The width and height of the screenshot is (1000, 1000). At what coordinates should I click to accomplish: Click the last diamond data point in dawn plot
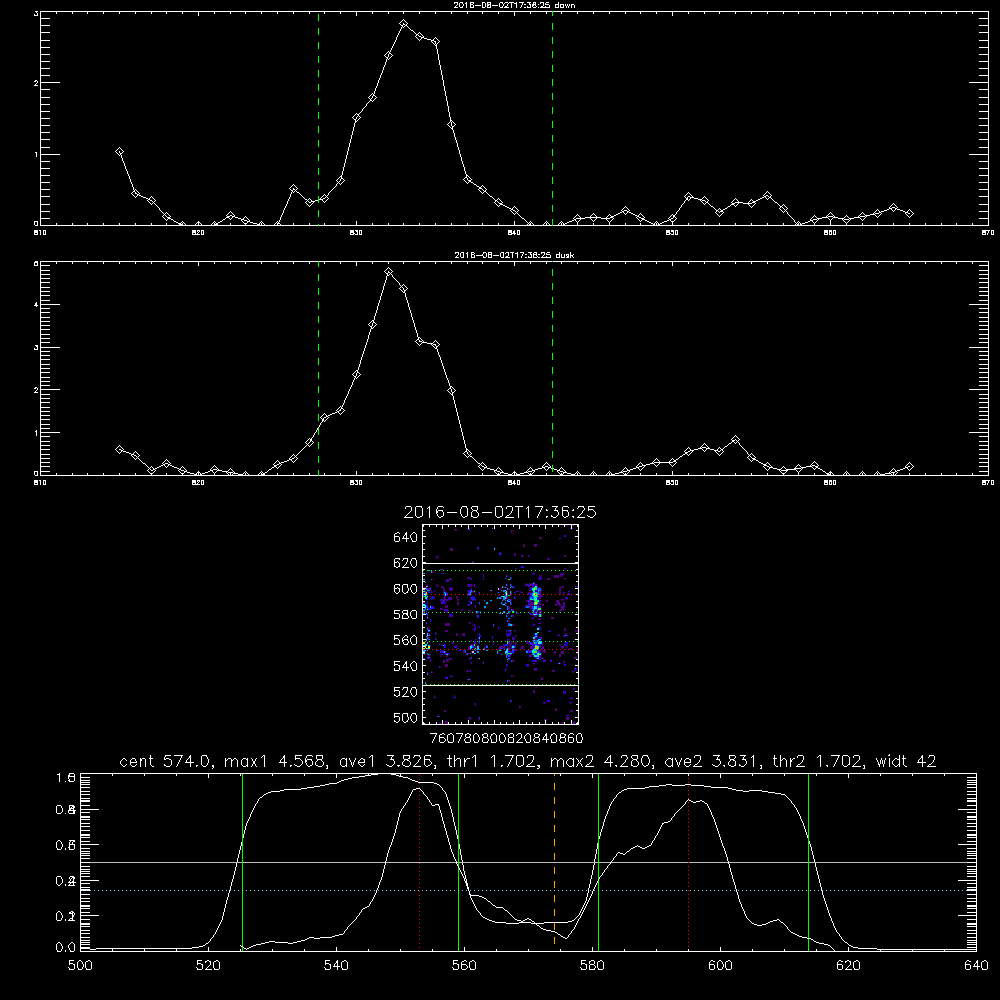[x=909, y=214]
